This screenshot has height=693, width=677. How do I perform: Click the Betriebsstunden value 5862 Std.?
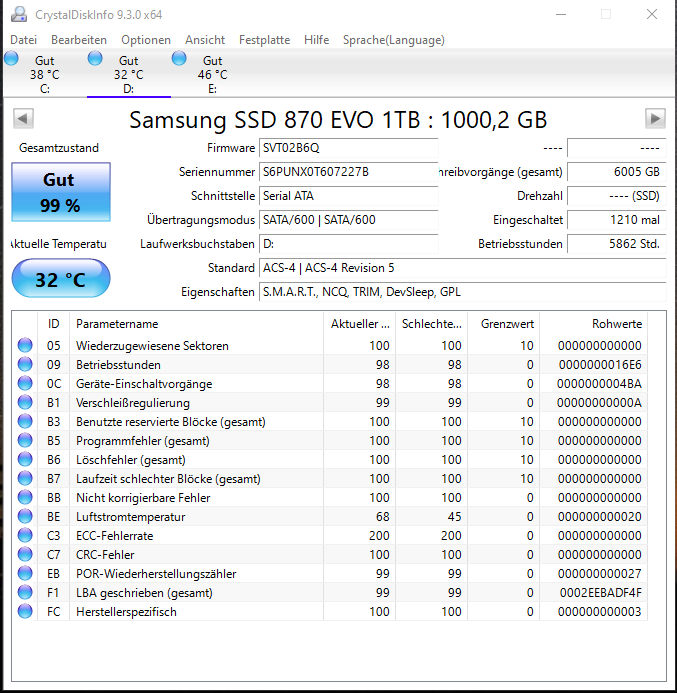(x=616, y=244)
